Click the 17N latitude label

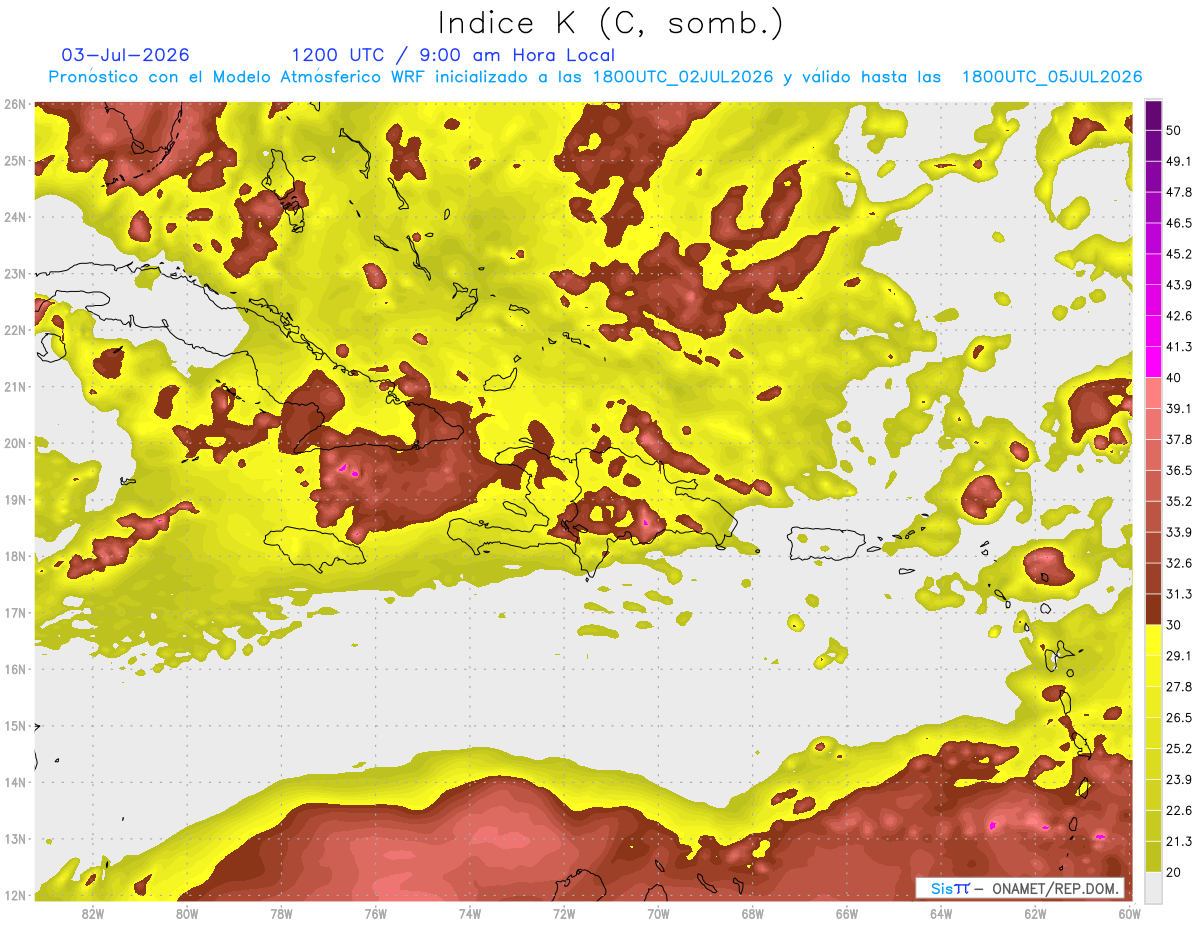point(14,613)
